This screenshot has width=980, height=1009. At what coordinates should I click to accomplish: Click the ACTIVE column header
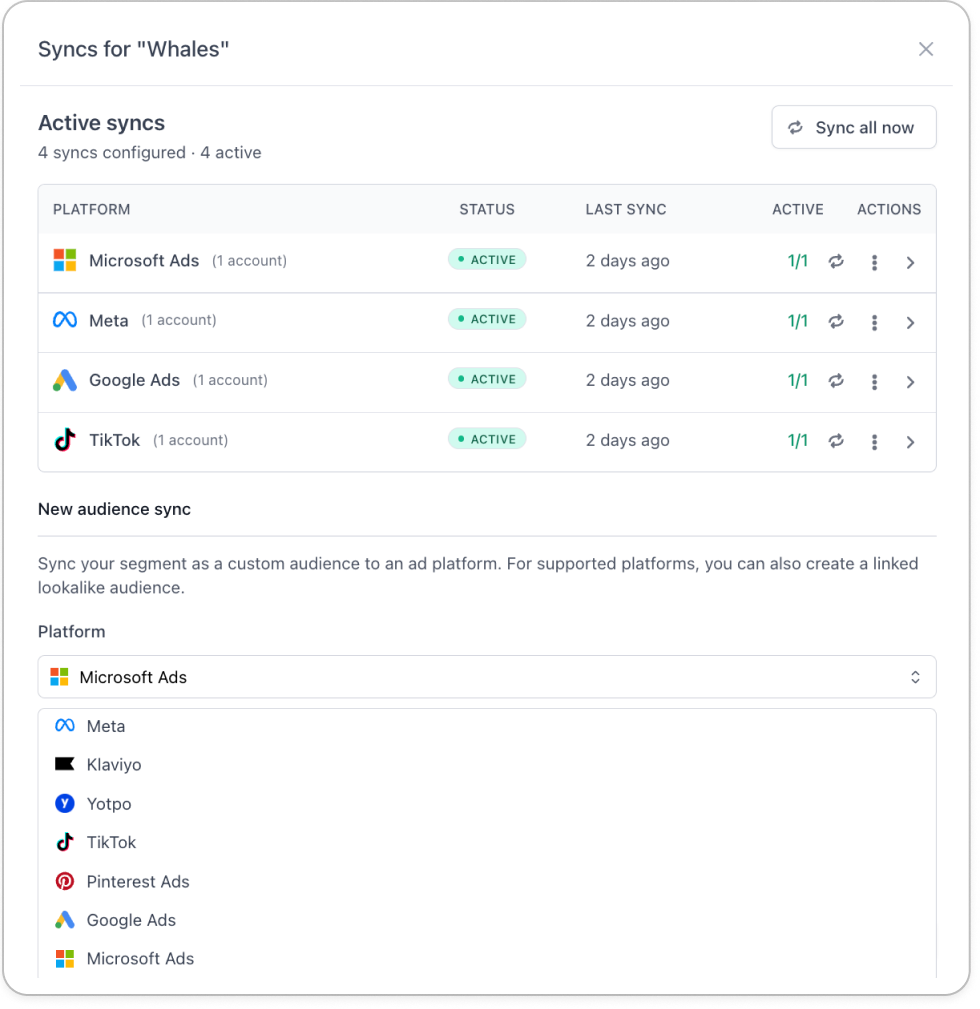(797, 210)
